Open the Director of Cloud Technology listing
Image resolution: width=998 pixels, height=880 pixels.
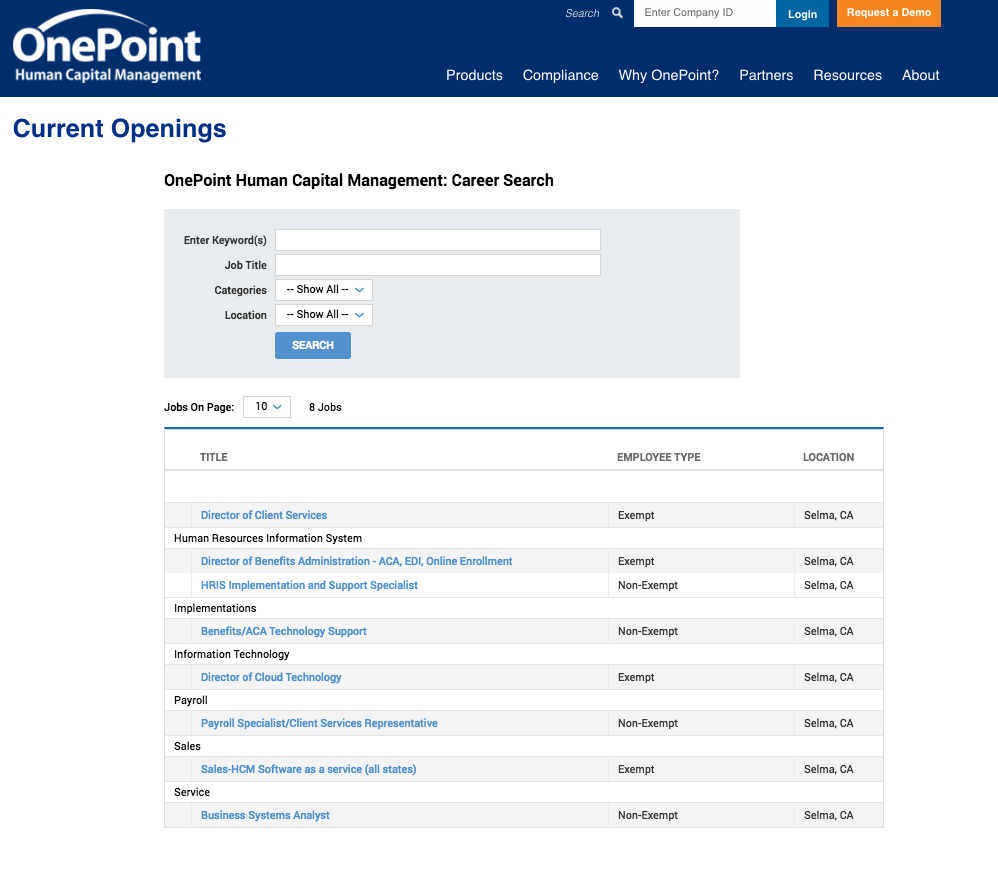click(270, 677)
